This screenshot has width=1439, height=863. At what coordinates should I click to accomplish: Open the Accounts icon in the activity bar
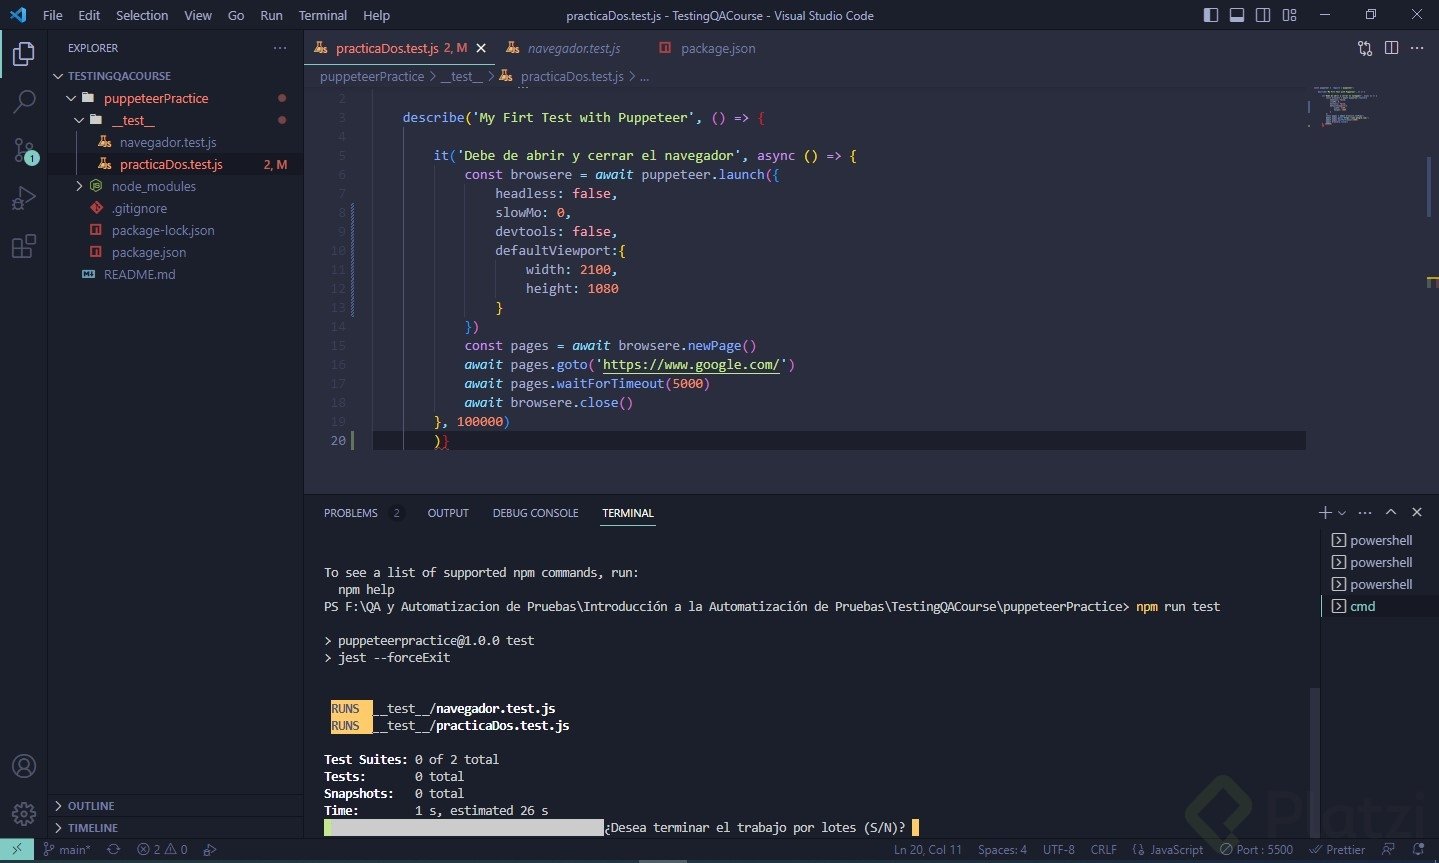(x=24, y=765)
